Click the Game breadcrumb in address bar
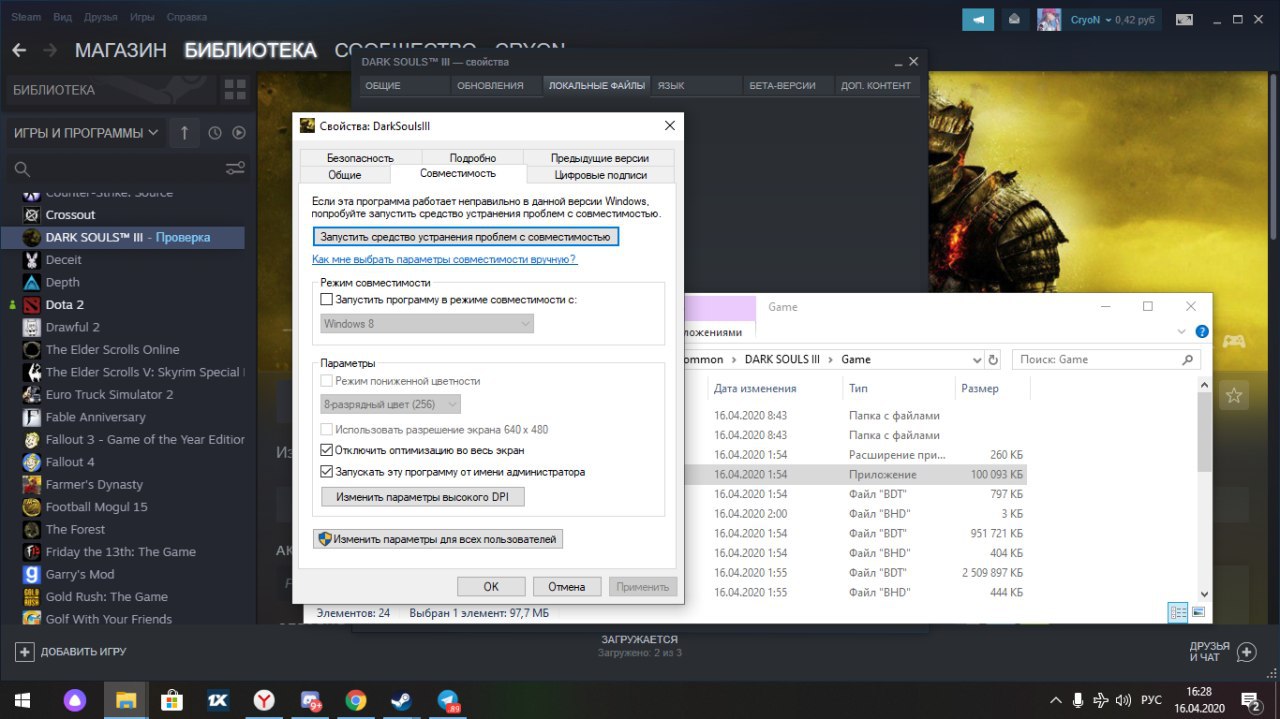The image size is (1280, 719). tap(856, 359)
